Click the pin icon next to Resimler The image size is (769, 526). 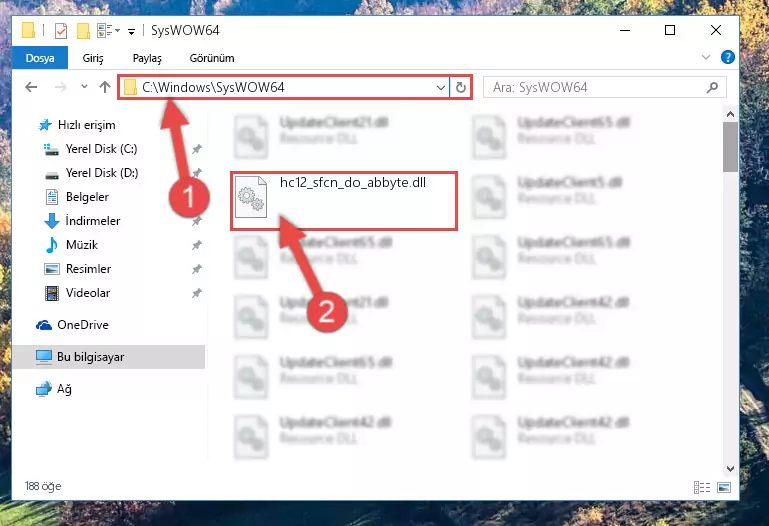tap(197, 269)
